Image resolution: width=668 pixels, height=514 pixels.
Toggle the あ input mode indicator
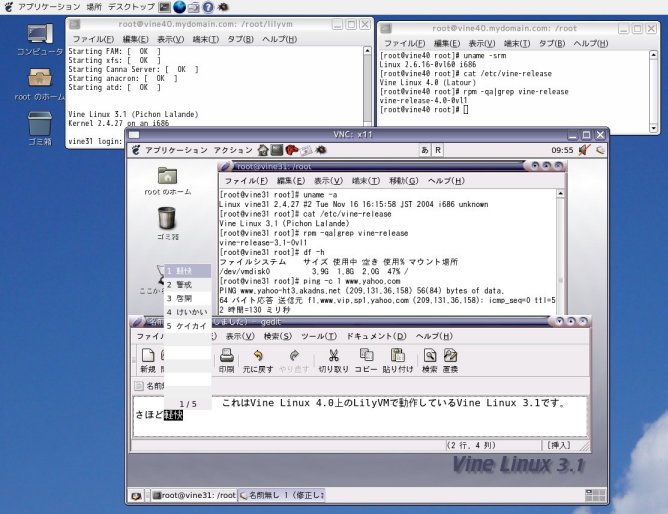point(425,150)
